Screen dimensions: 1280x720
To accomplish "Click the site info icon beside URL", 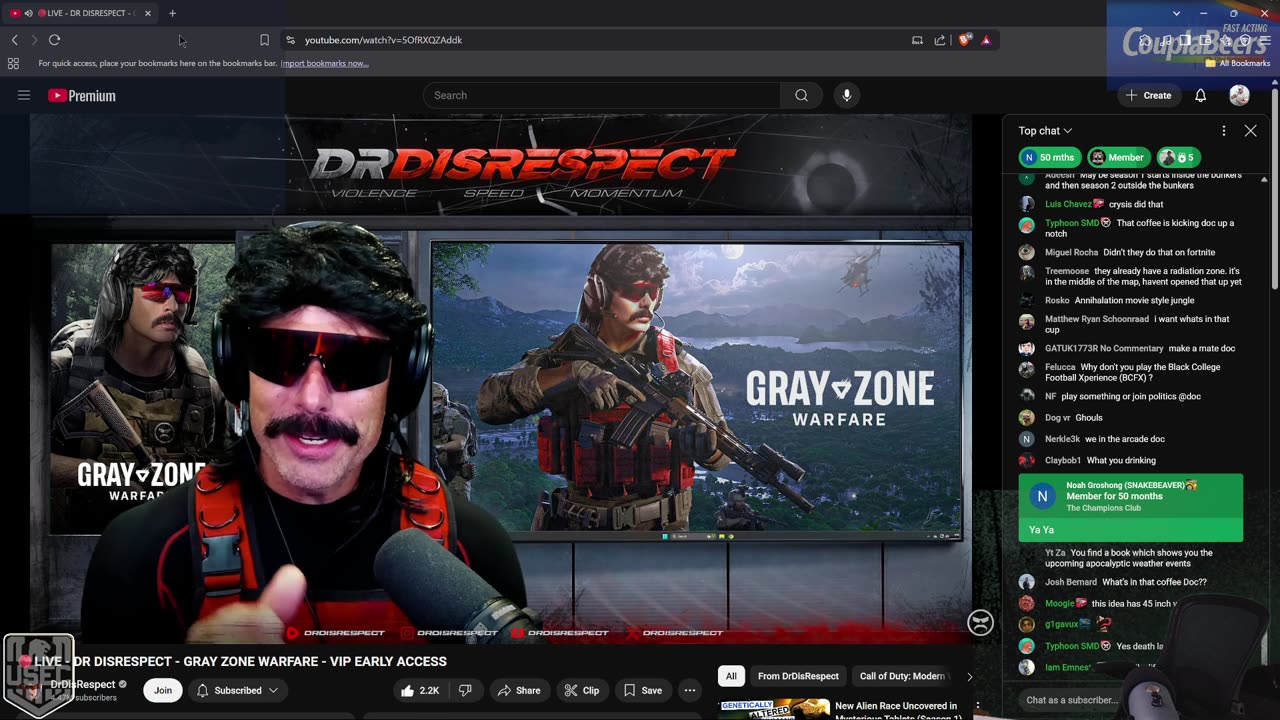I will [290, 40].
